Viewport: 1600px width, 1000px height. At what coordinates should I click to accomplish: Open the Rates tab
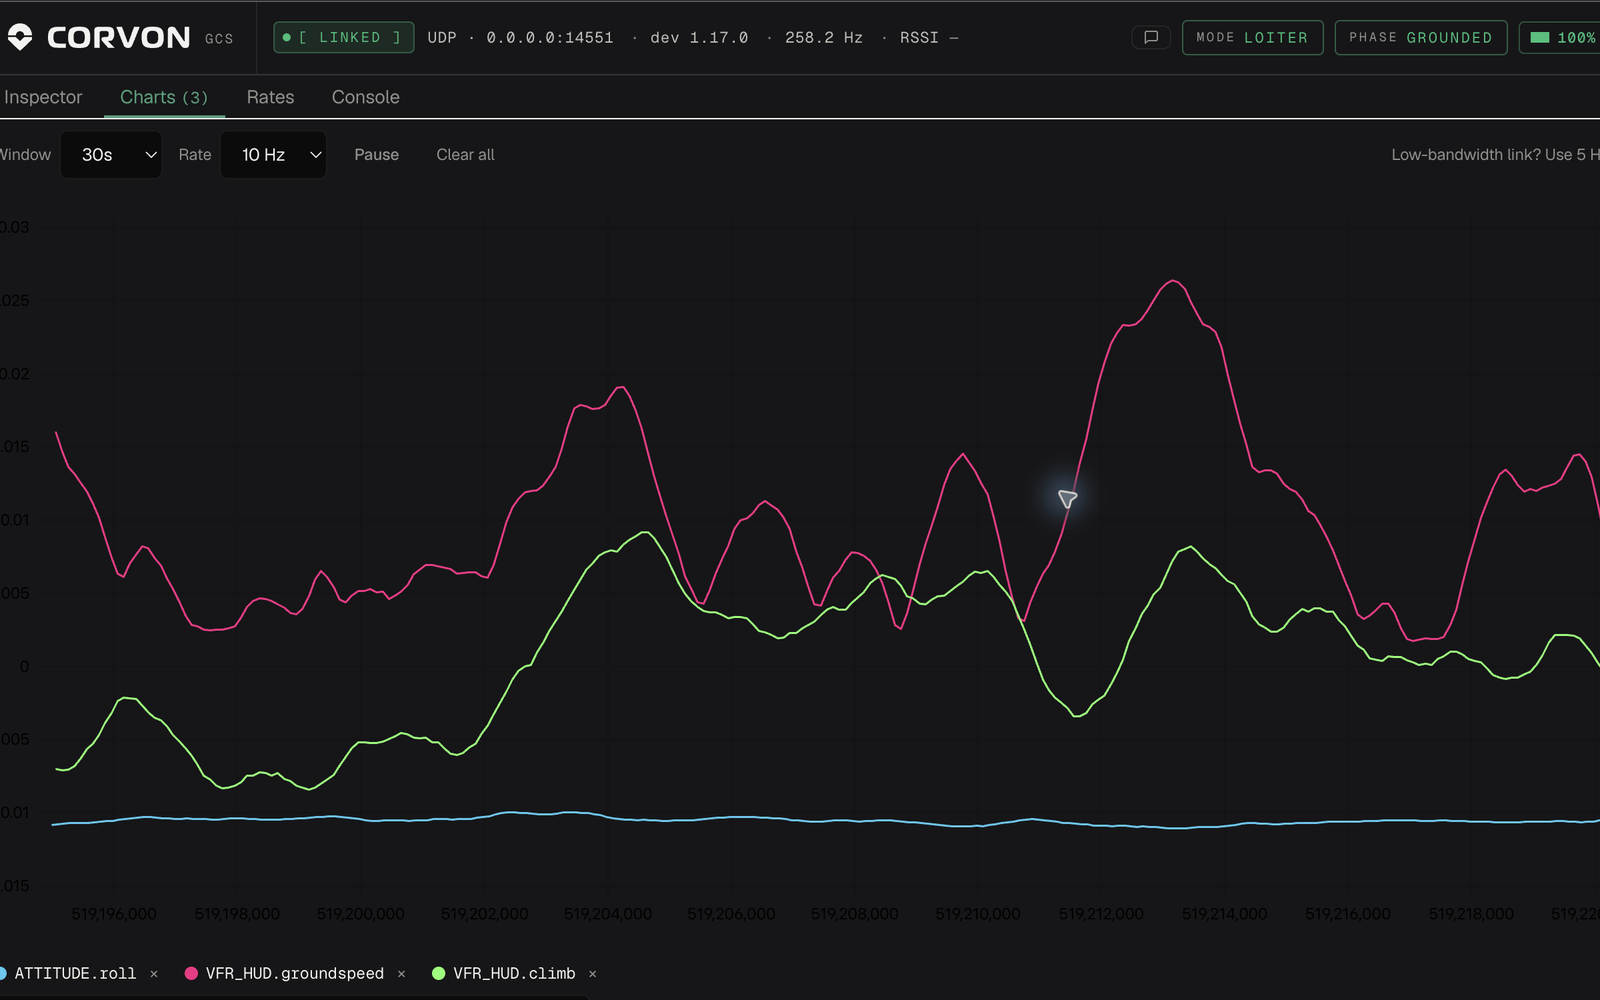[x=270, y=97]
